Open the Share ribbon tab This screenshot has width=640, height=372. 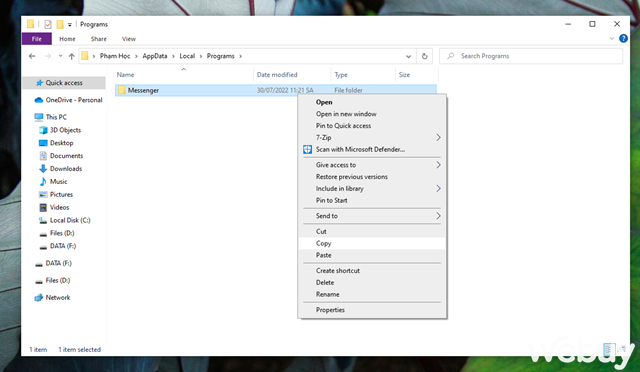coord(99,39)
